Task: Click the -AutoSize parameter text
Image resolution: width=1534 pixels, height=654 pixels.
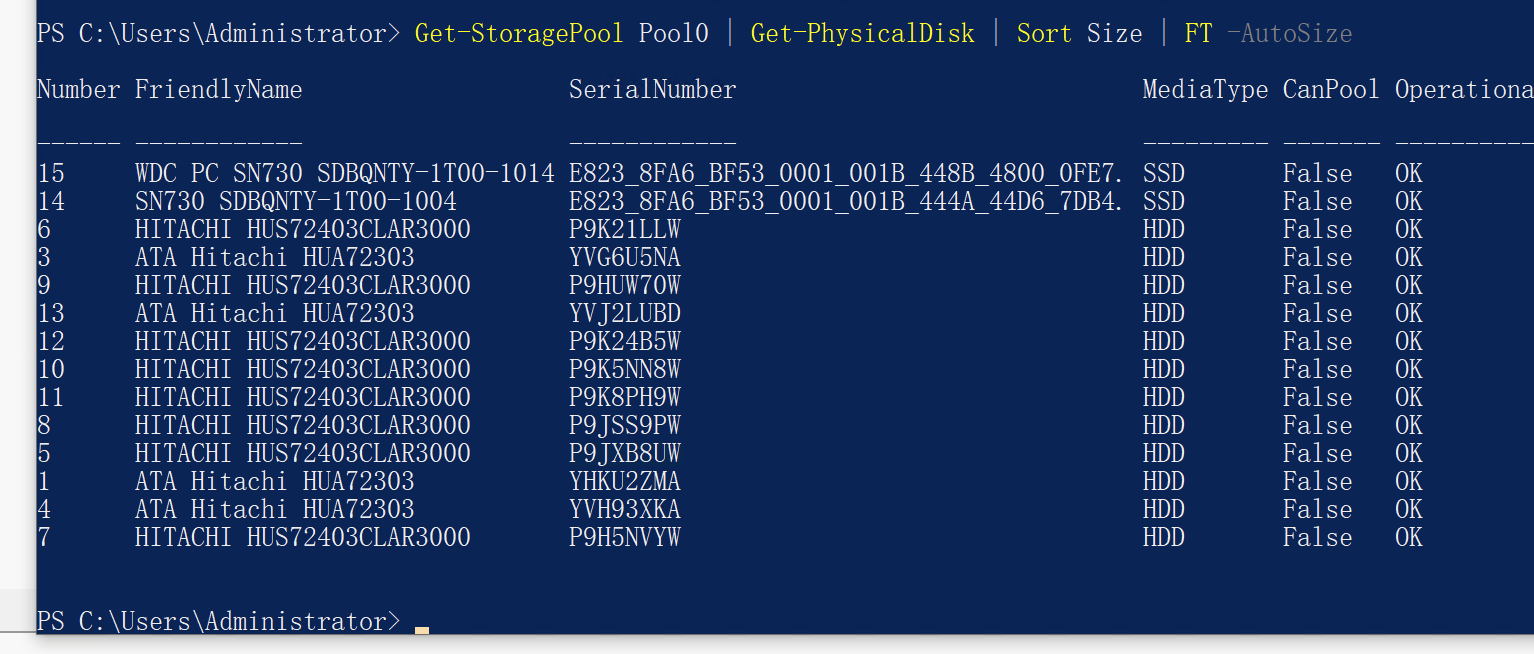Action: click(1289, 34)
